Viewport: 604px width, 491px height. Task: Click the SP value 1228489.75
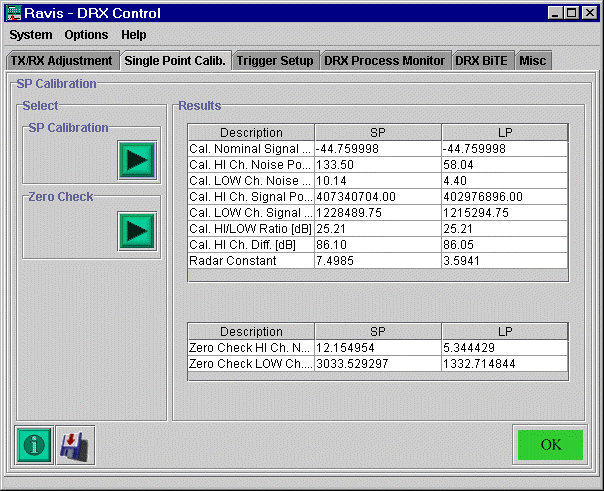[x=378, y=213]
